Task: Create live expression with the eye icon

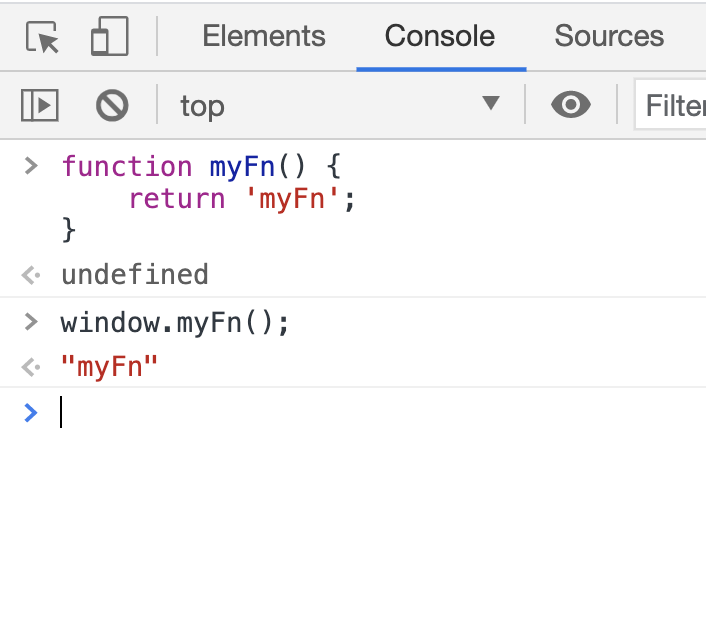Action: [570, 105]
